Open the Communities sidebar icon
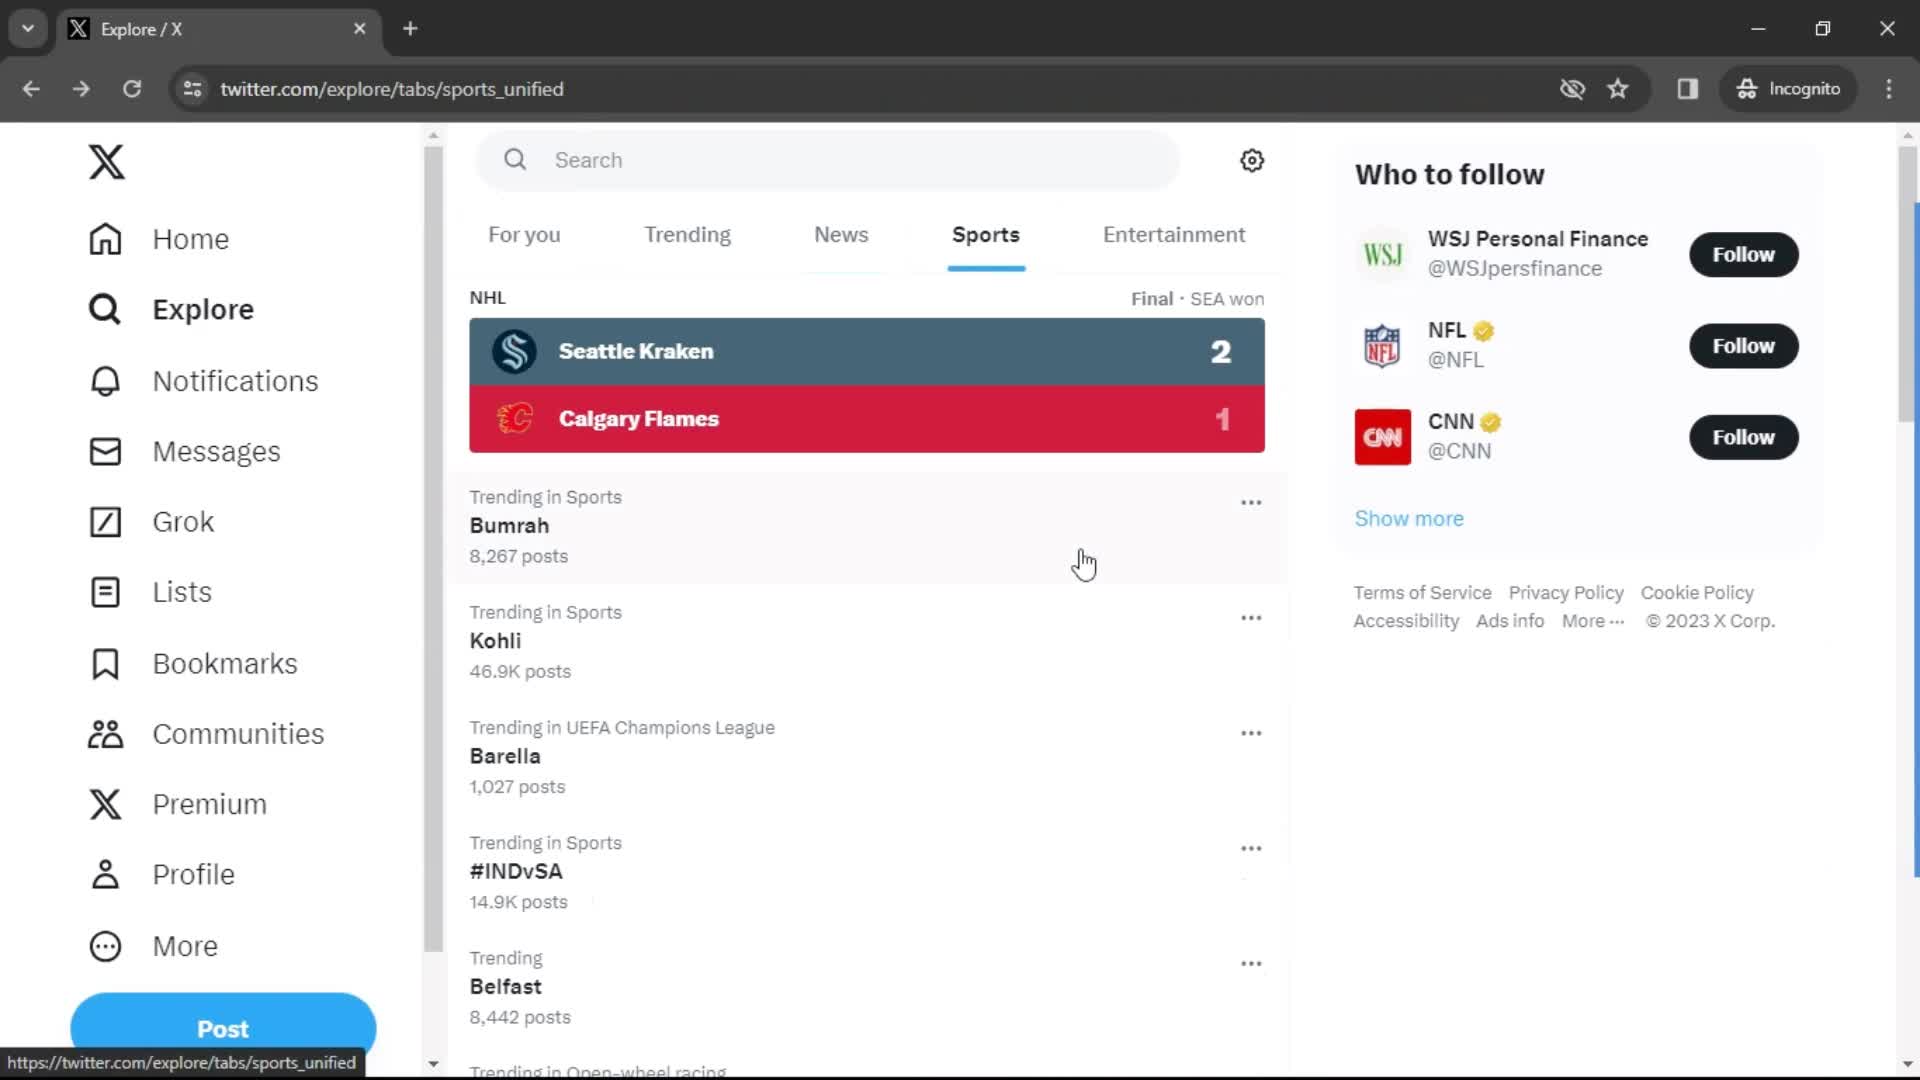Screen dimensions: 1920x1080 pyautogui.click(x=104, y=733)
